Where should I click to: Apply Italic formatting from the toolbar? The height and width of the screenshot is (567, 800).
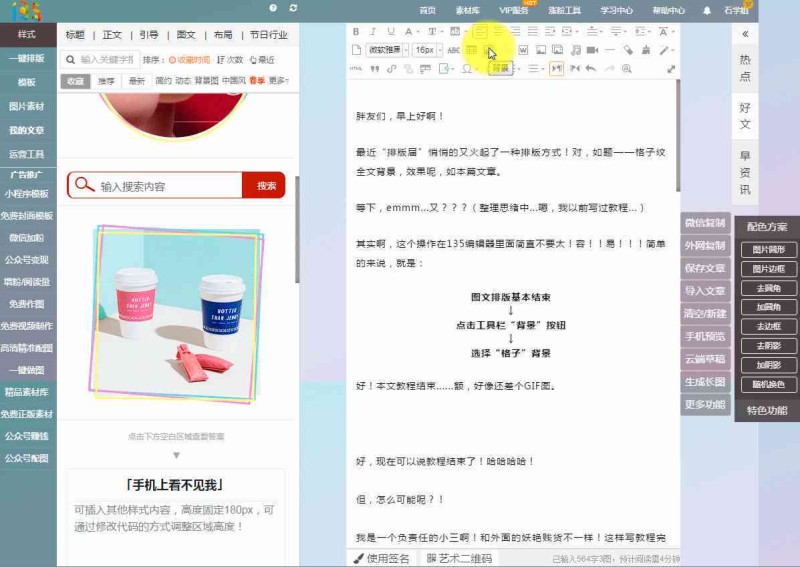click(373, 32)
